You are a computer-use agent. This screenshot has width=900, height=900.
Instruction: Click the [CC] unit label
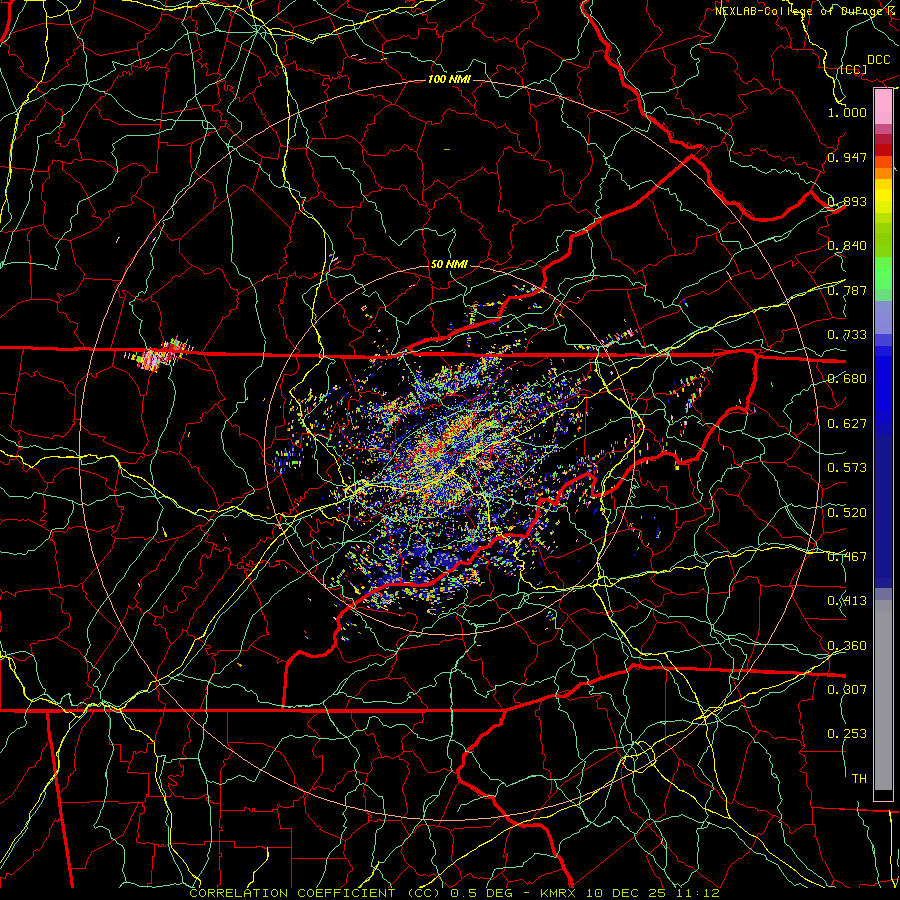click(853, 69)
